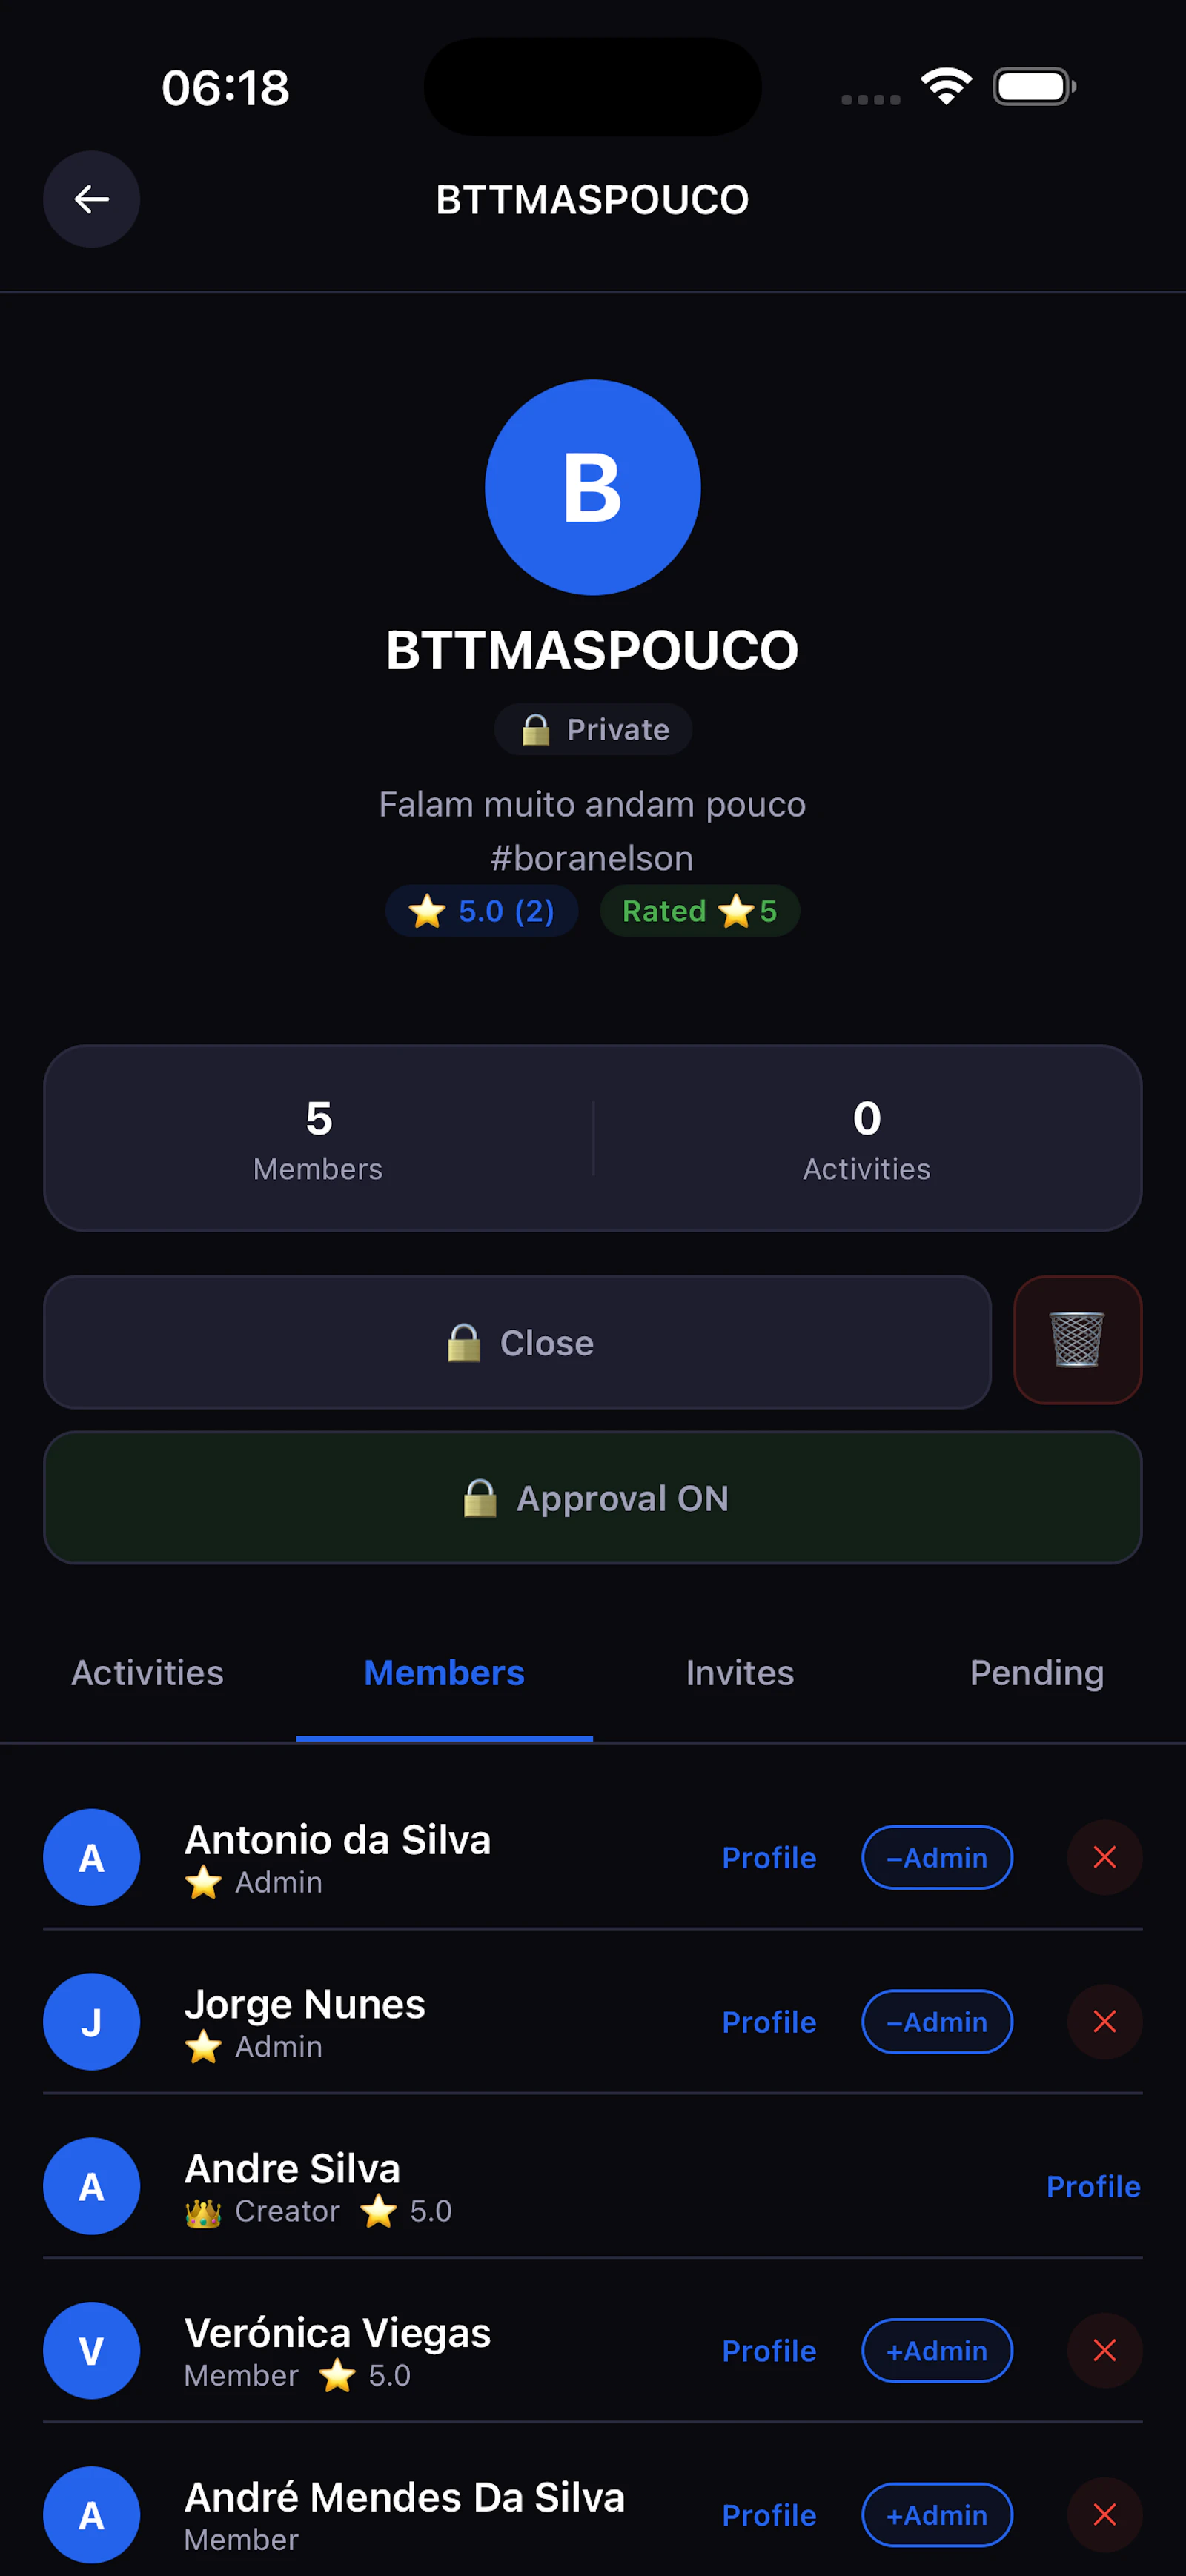Promote Verónica Viegas with +Admin

pos(937,2350)
